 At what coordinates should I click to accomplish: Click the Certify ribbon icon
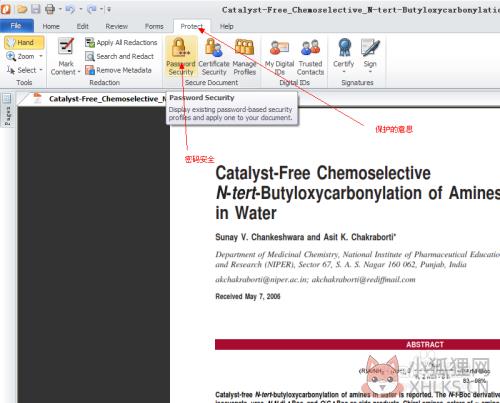click(344, 48)
